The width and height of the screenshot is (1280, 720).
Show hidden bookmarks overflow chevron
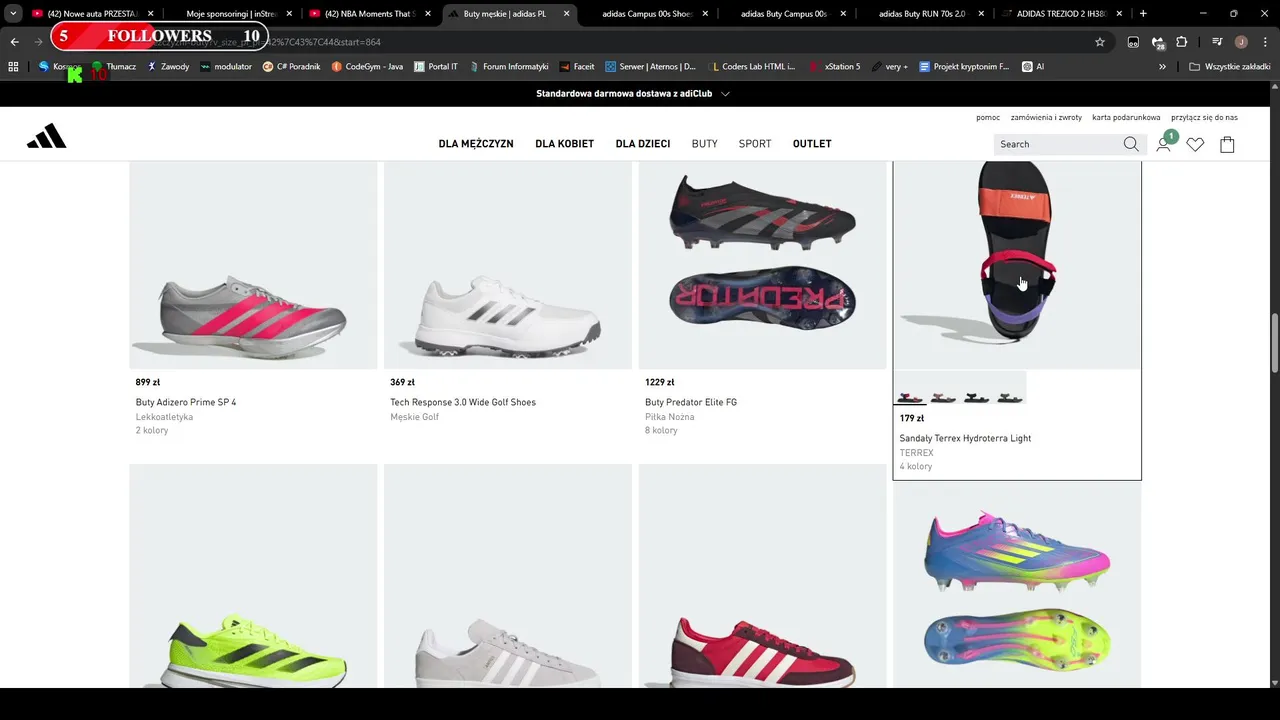pyautogui.click(x=1162, y=66)
